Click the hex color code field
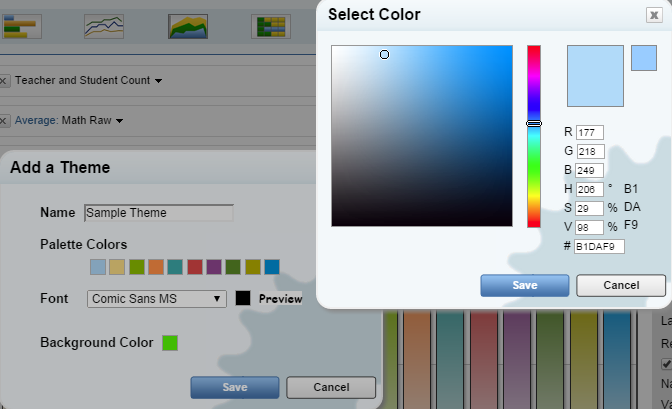 [600, 246]
